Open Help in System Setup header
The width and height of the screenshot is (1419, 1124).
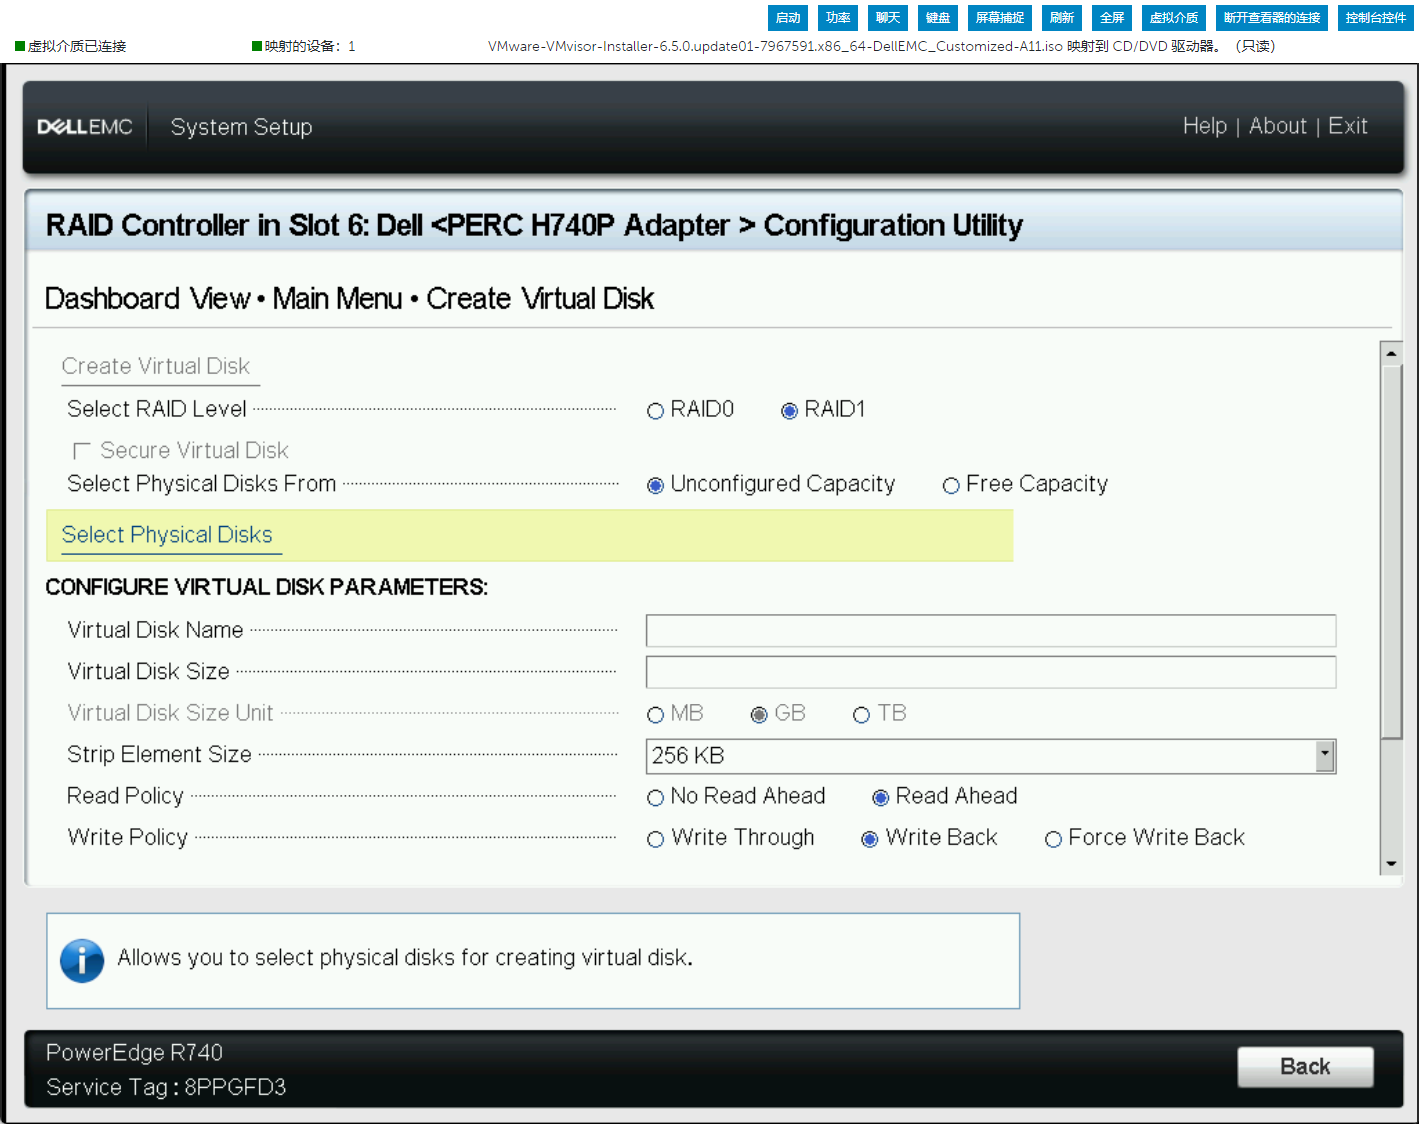coord(1204,126)
